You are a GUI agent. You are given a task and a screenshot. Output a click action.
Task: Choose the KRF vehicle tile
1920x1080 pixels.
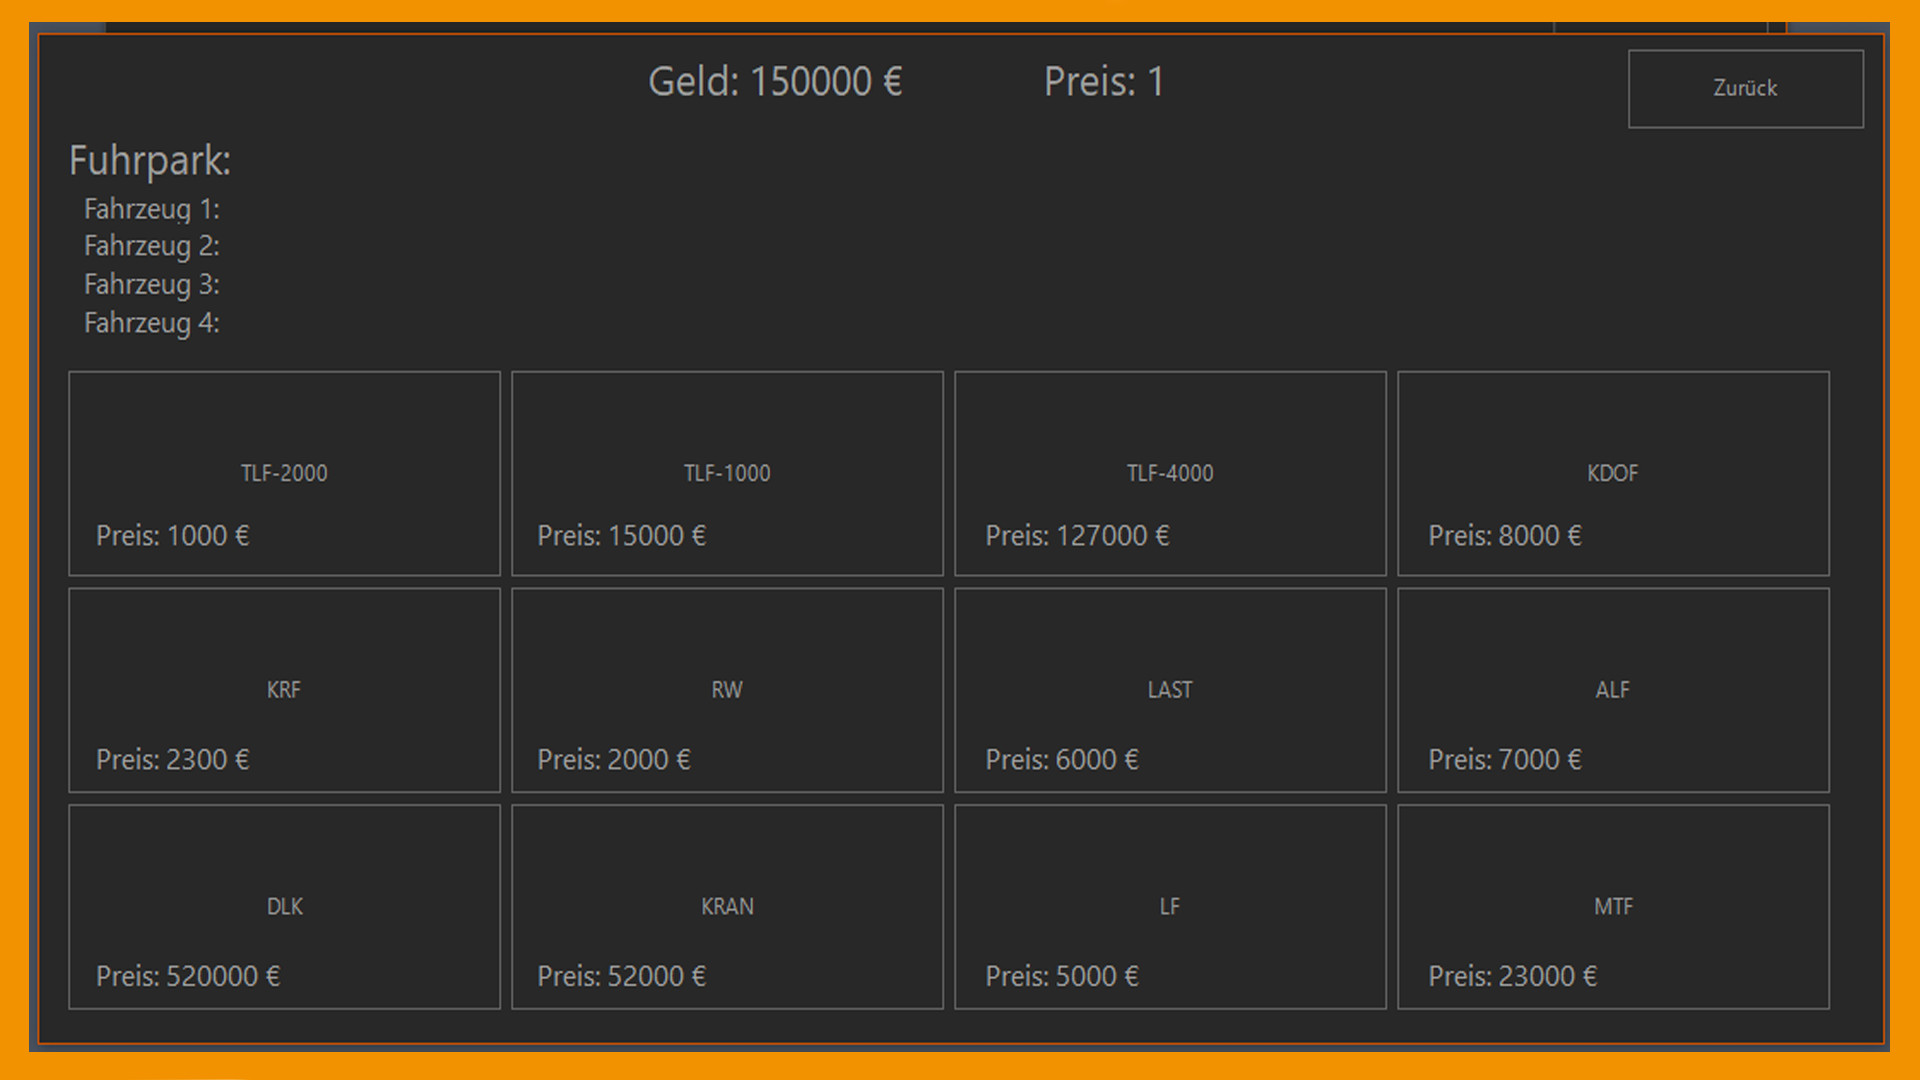point(284,690)
